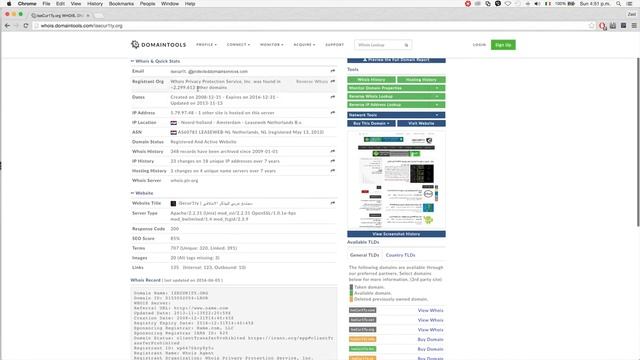
Task: Click the share arrow in the Whois History row
Action: tap(333, 151)
